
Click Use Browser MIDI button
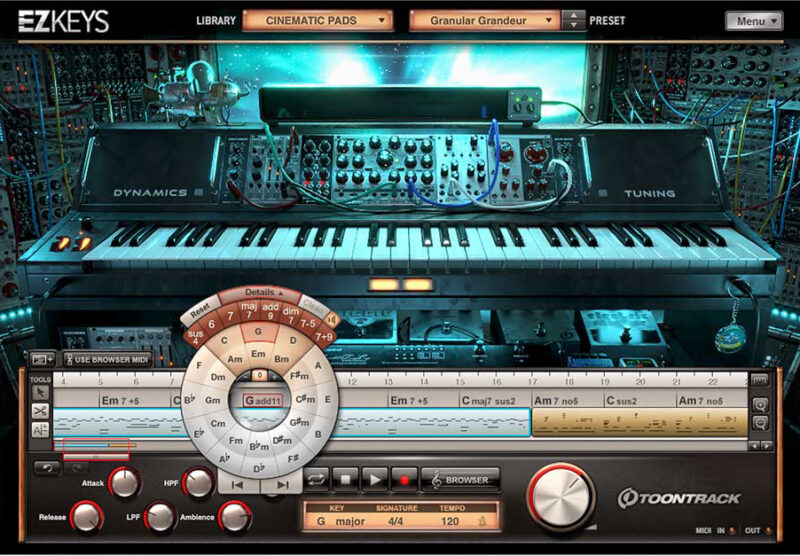pos(108,360)
